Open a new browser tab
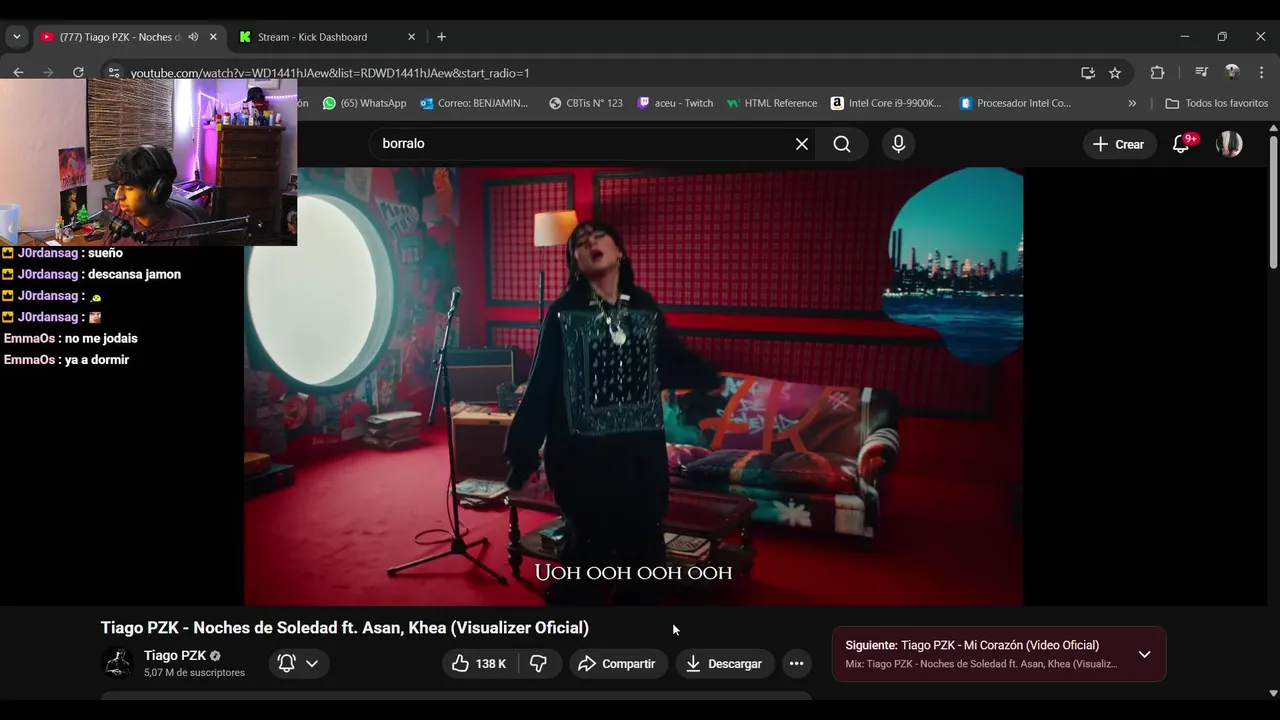 (x=441, y=37)
